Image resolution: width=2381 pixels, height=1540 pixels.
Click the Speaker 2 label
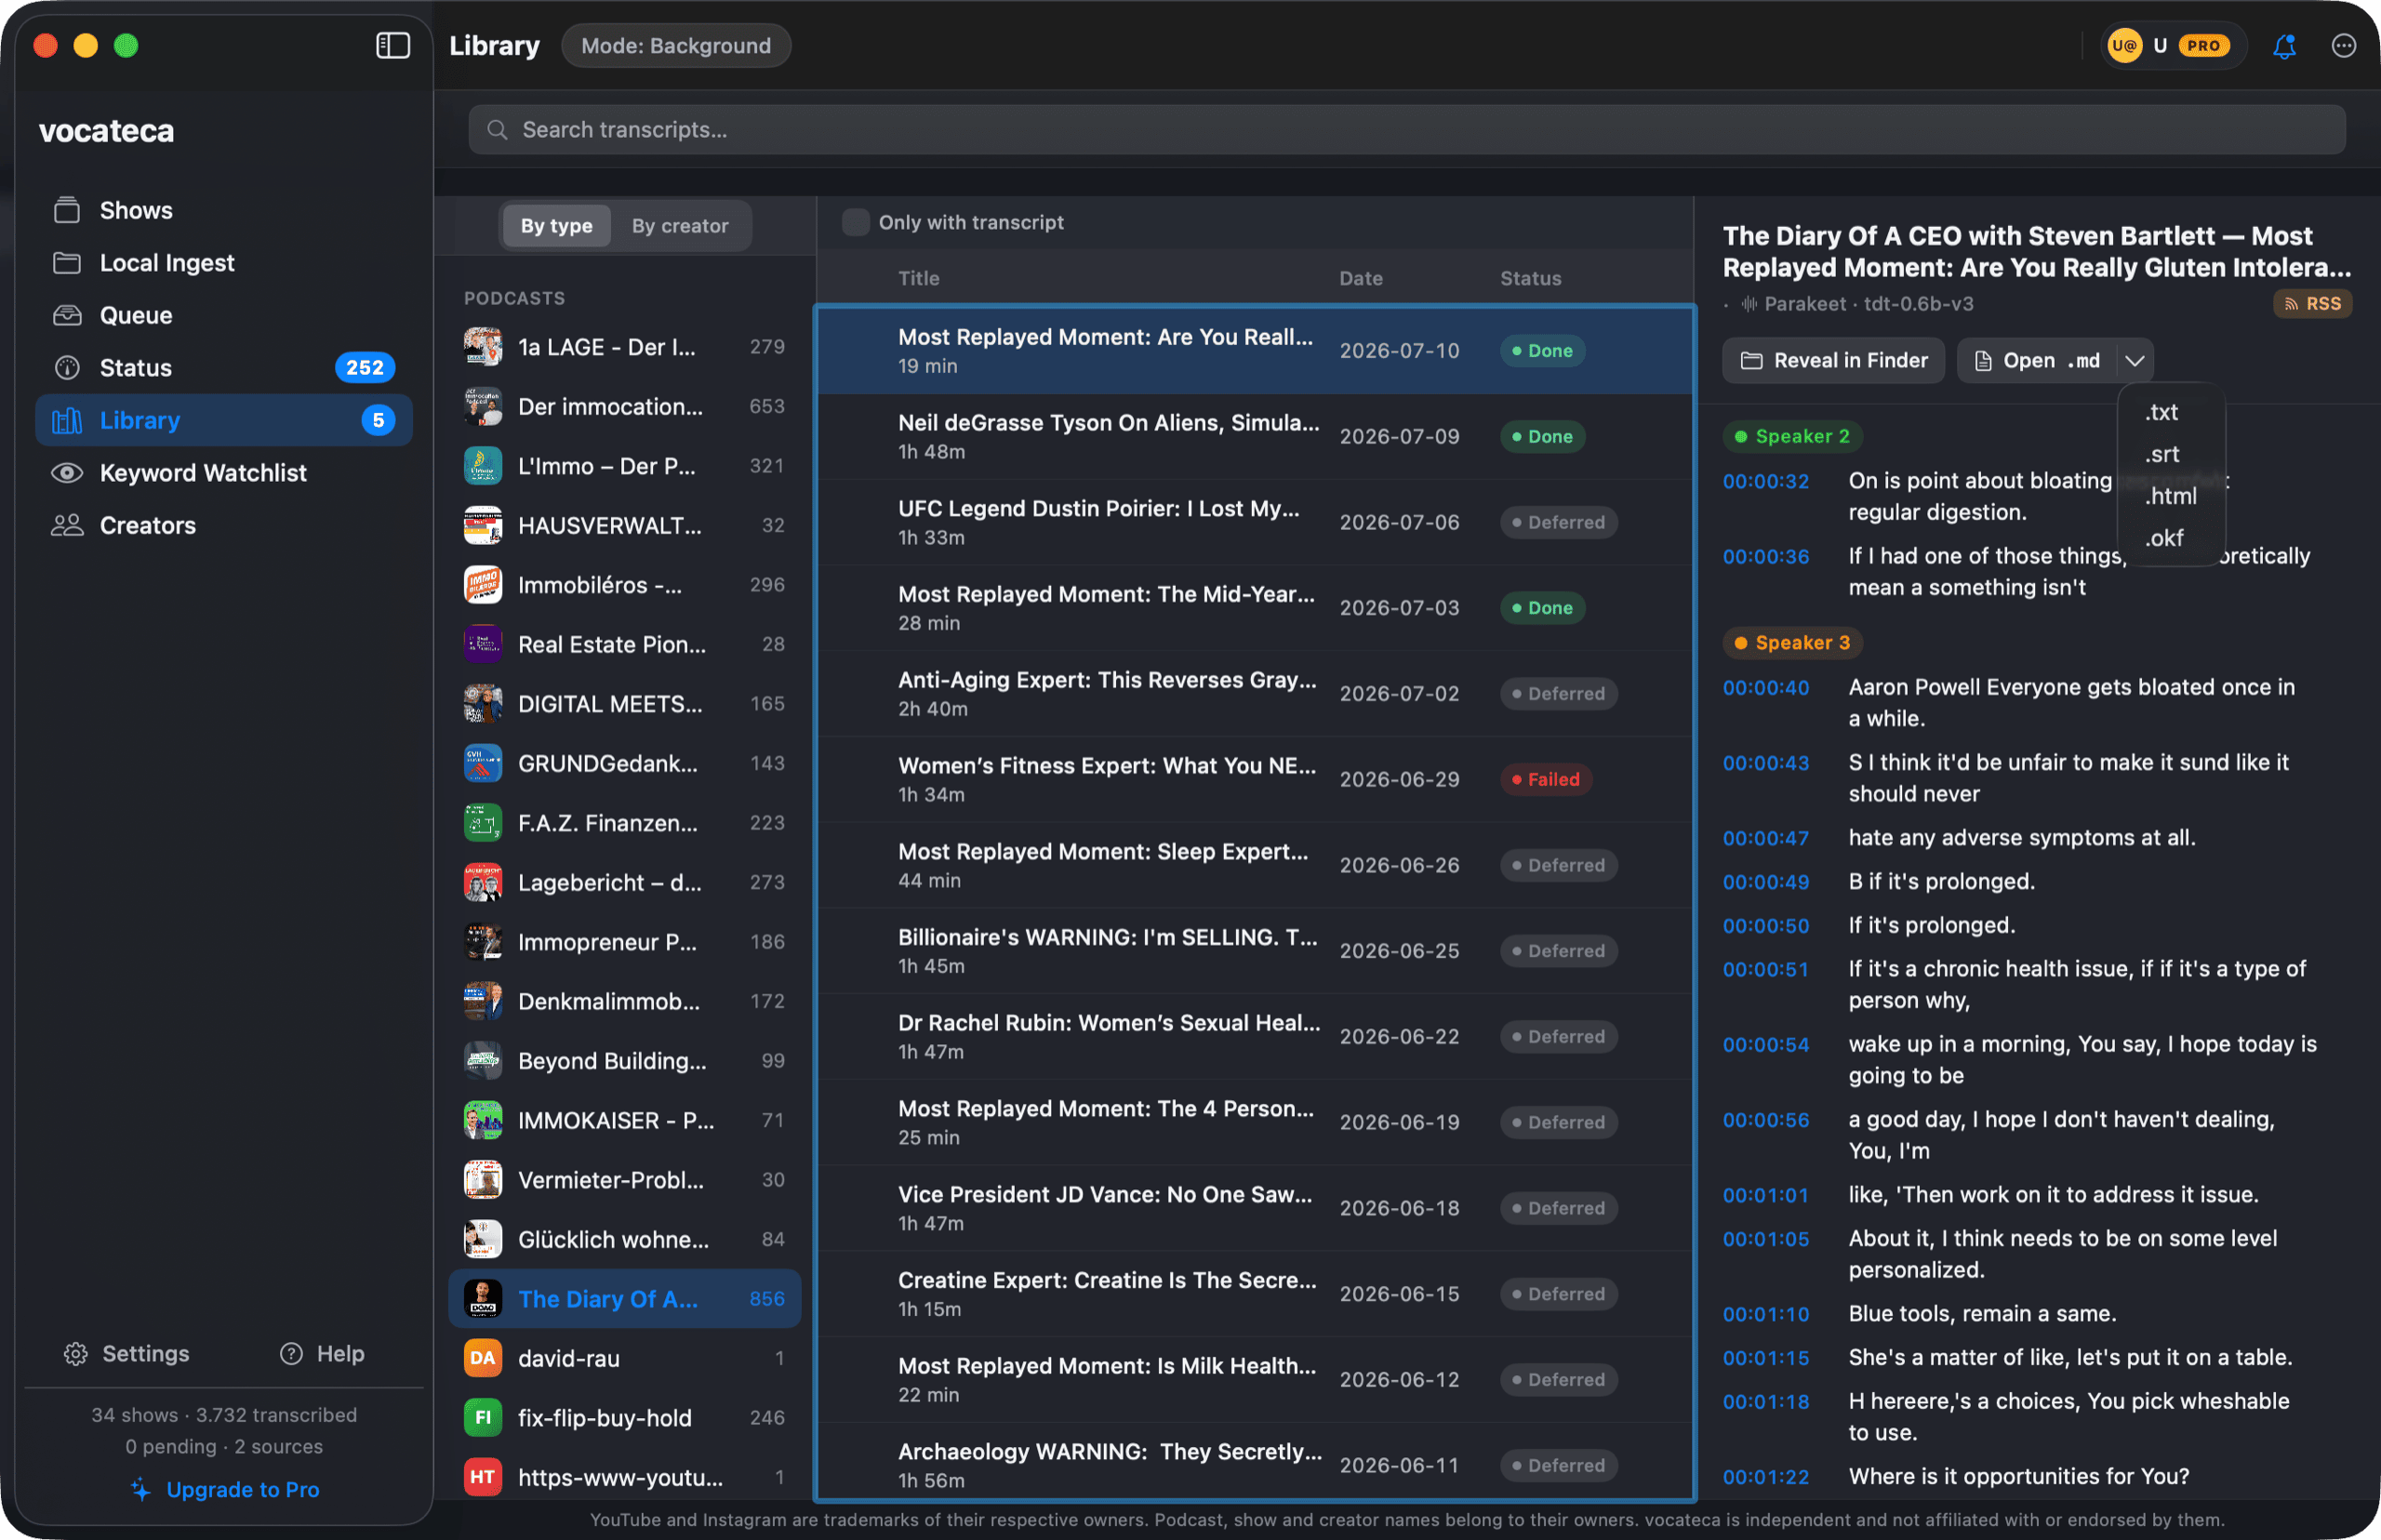pos(1792,436)
